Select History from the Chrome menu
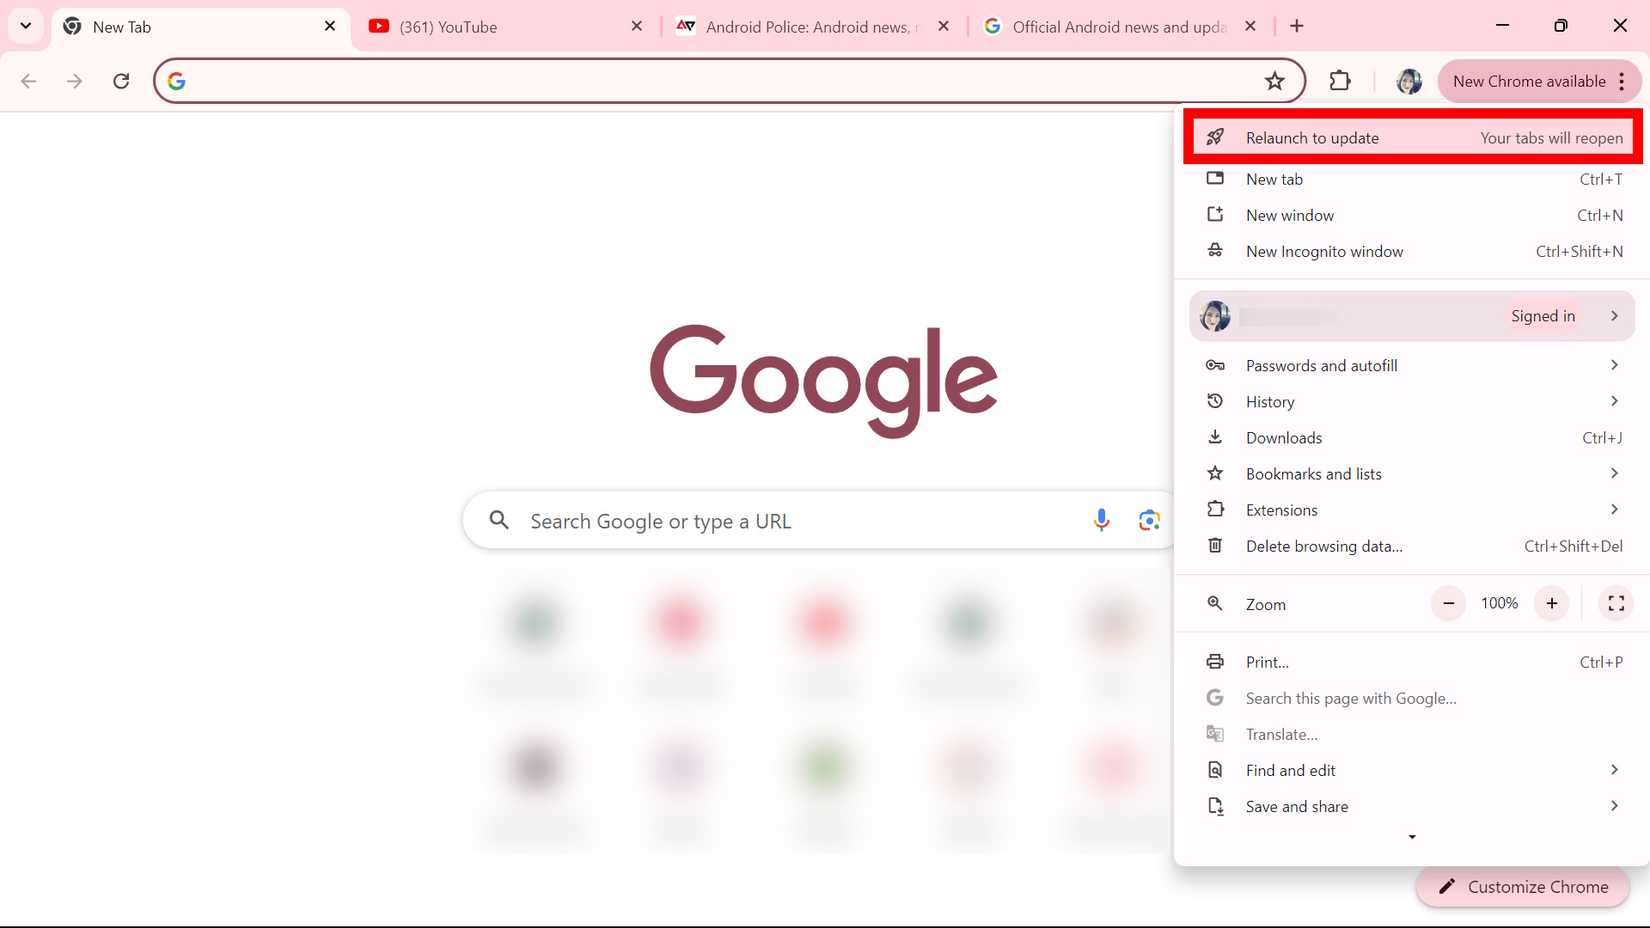Viewport: 1650px width, 928px height. pos(1270,401)
